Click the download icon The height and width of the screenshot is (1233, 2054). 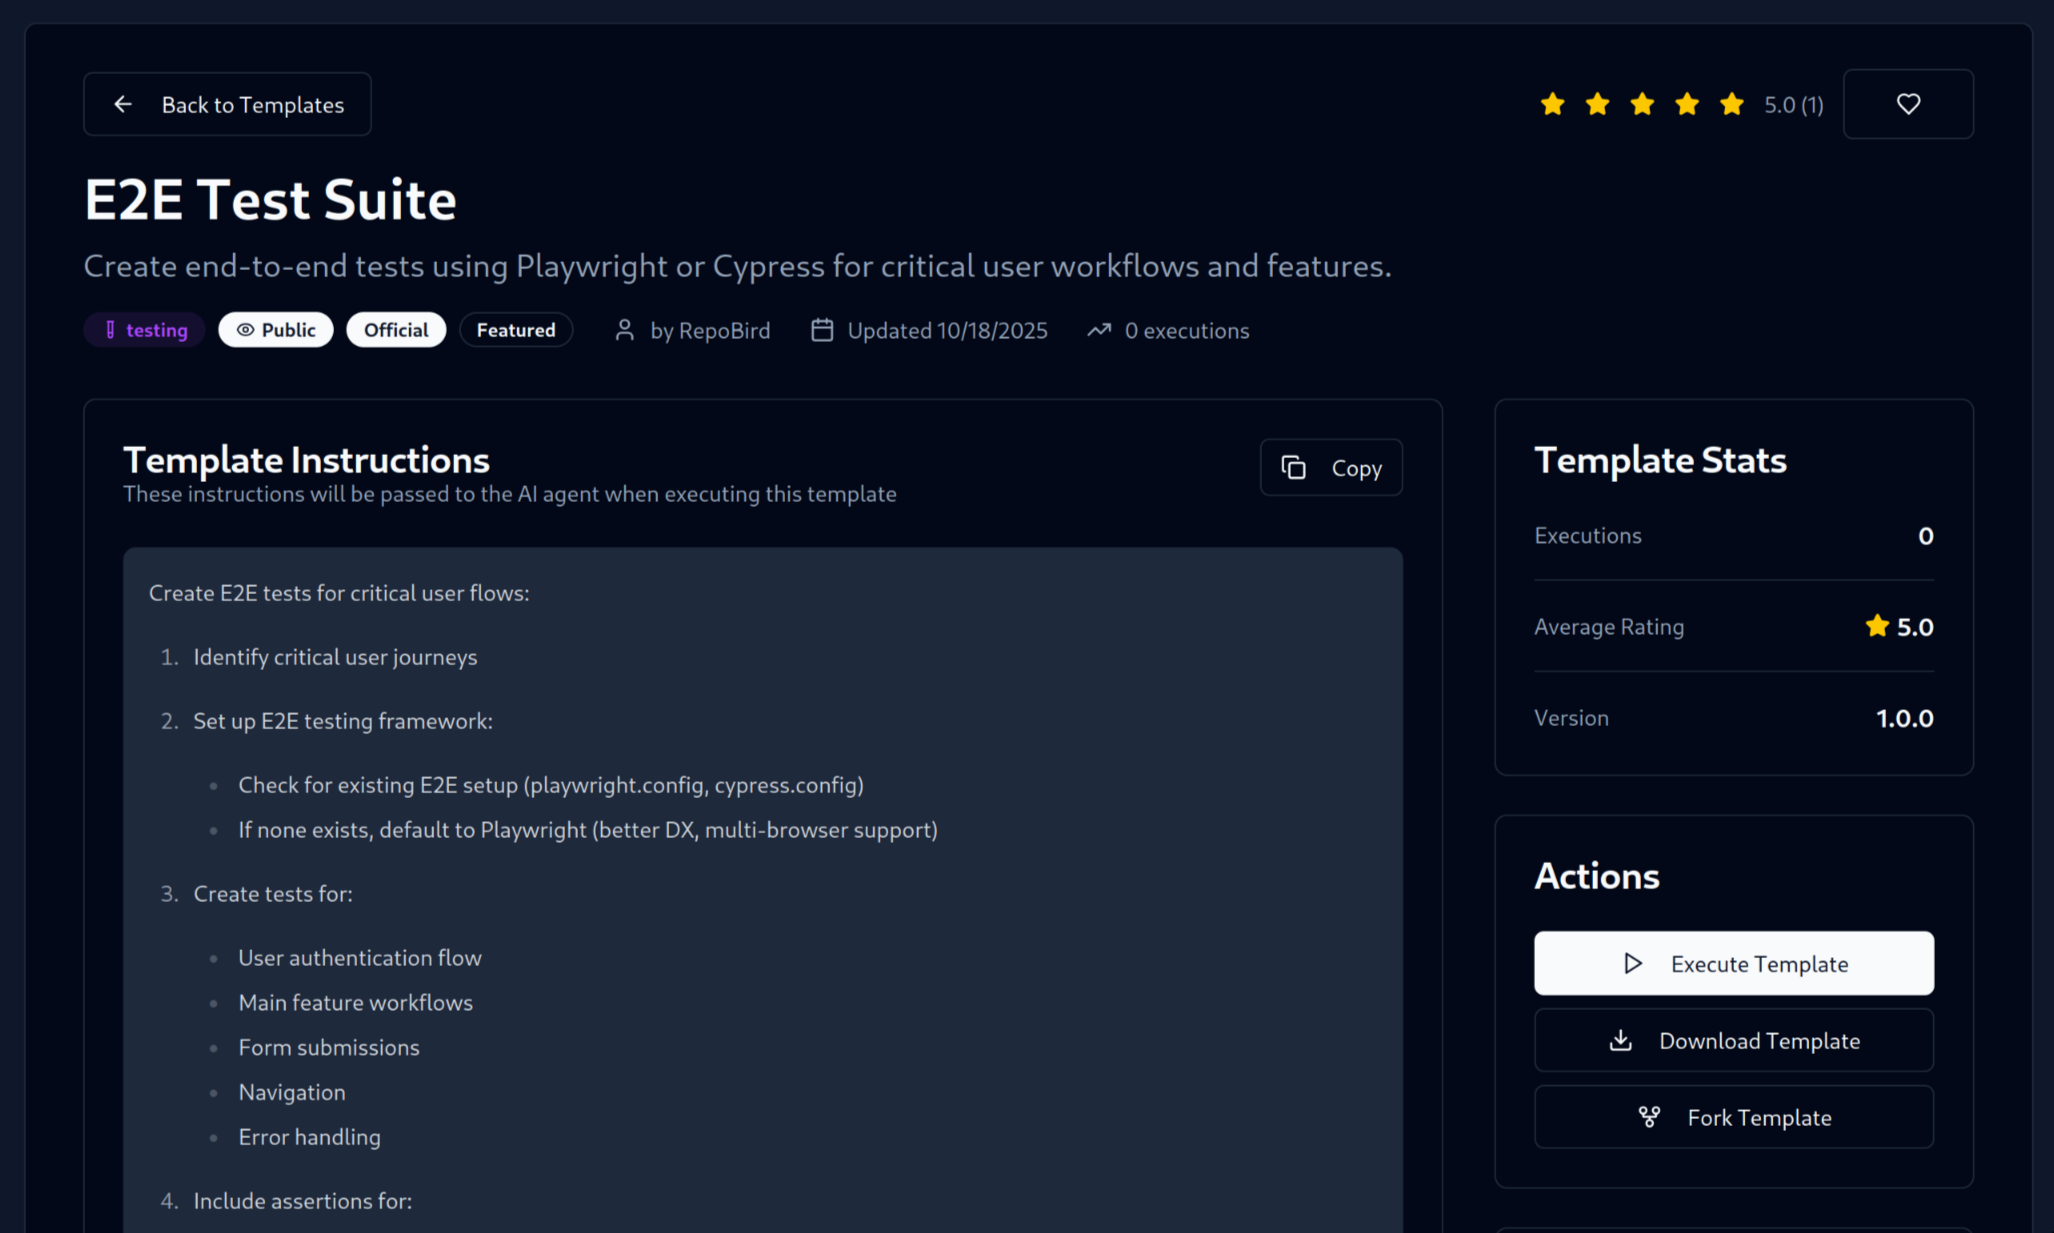[x=1621, y=1041]
